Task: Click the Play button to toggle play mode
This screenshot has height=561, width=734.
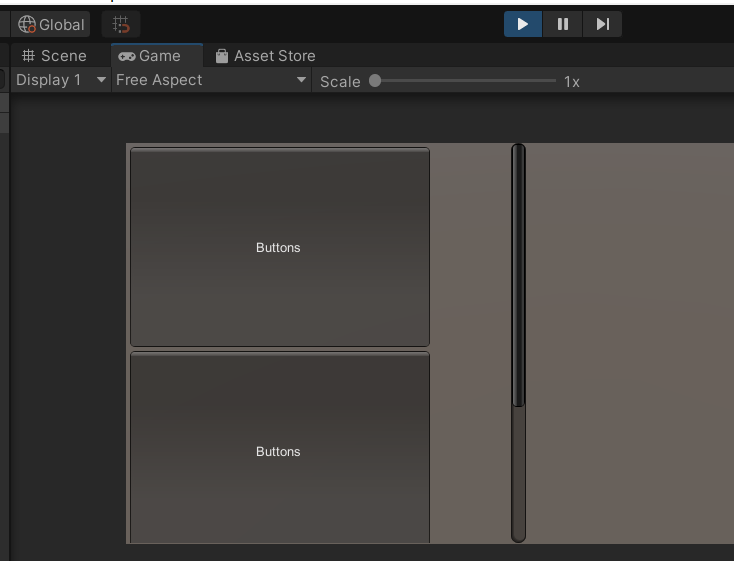Action: click(522, 24)
